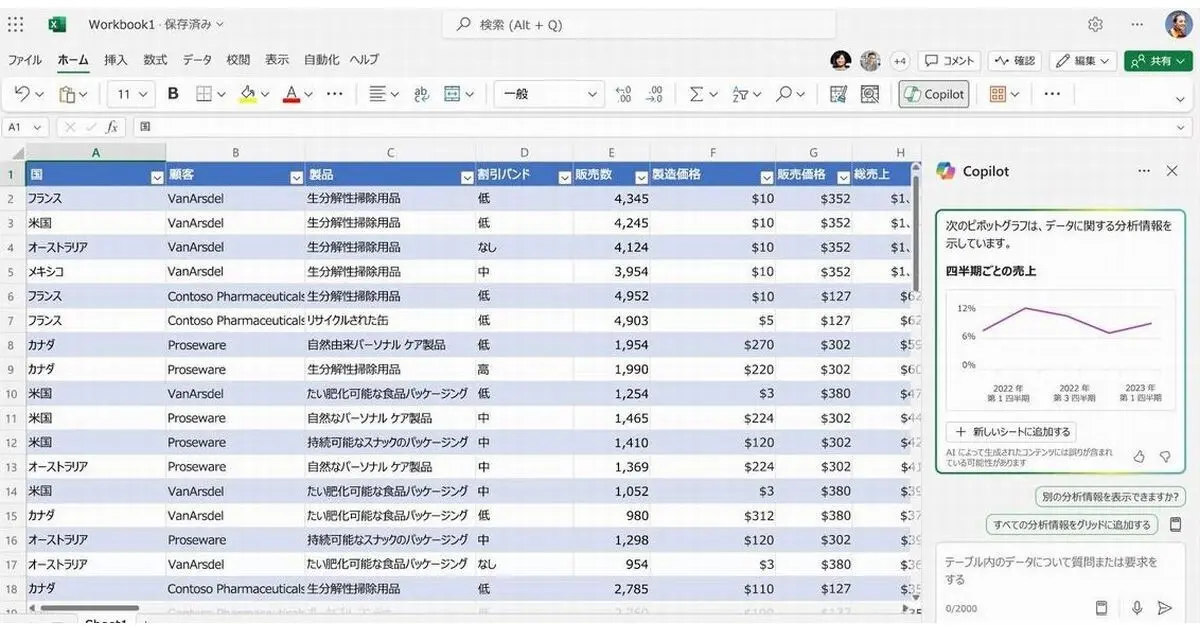
Task: Click the AutoSum sigma icon
Action: point(696,94)
